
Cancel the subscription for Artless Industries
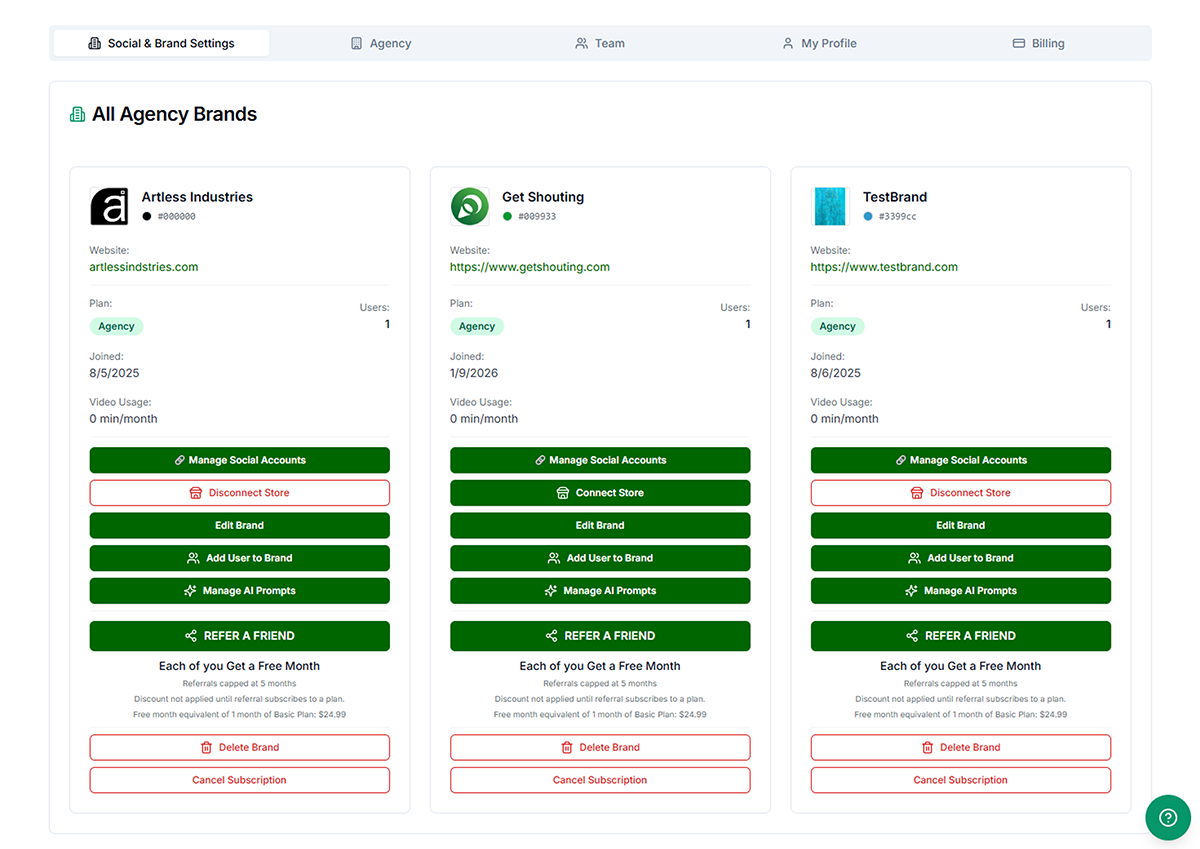pos(239,780)
